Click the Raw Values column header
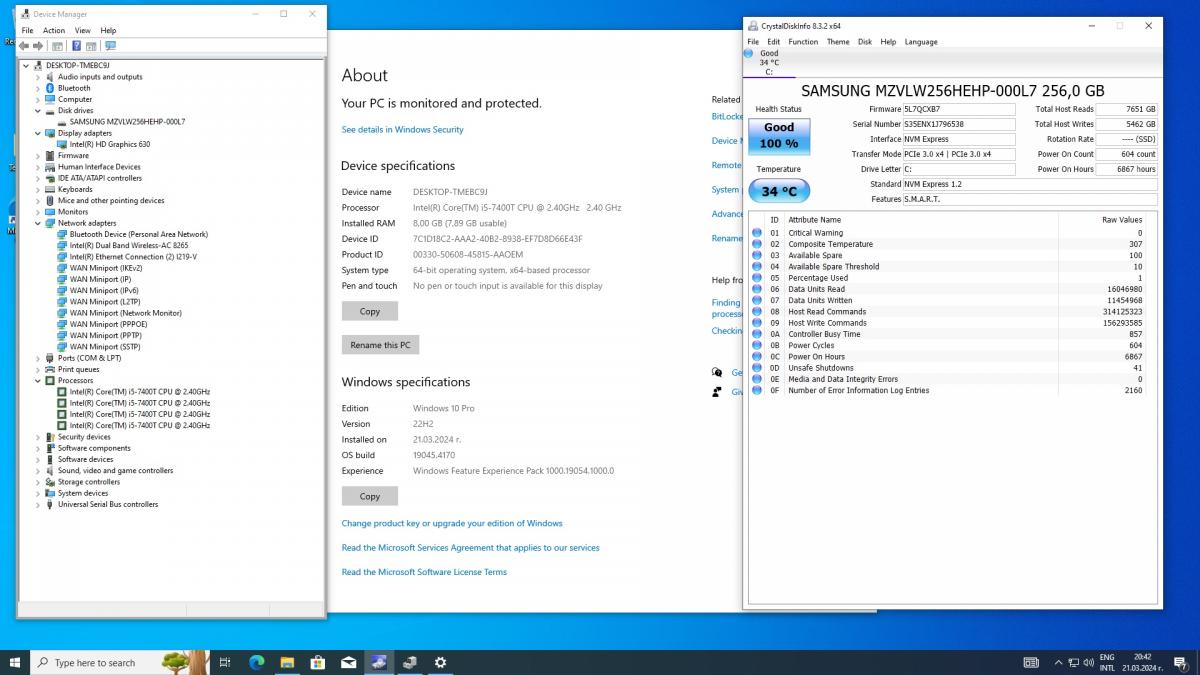This screenshot has width=1200, height=675. coord(1122,219)
